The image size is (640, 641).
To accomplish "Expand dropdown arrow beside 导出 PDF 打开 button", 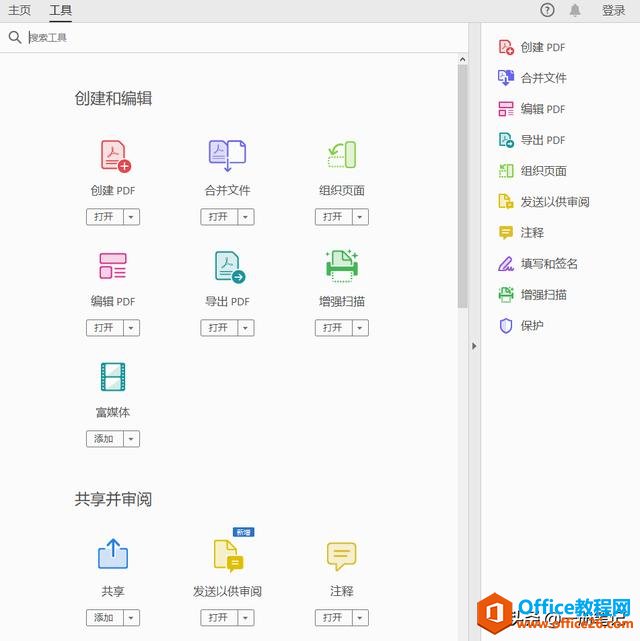I will [x=246, y=328].
